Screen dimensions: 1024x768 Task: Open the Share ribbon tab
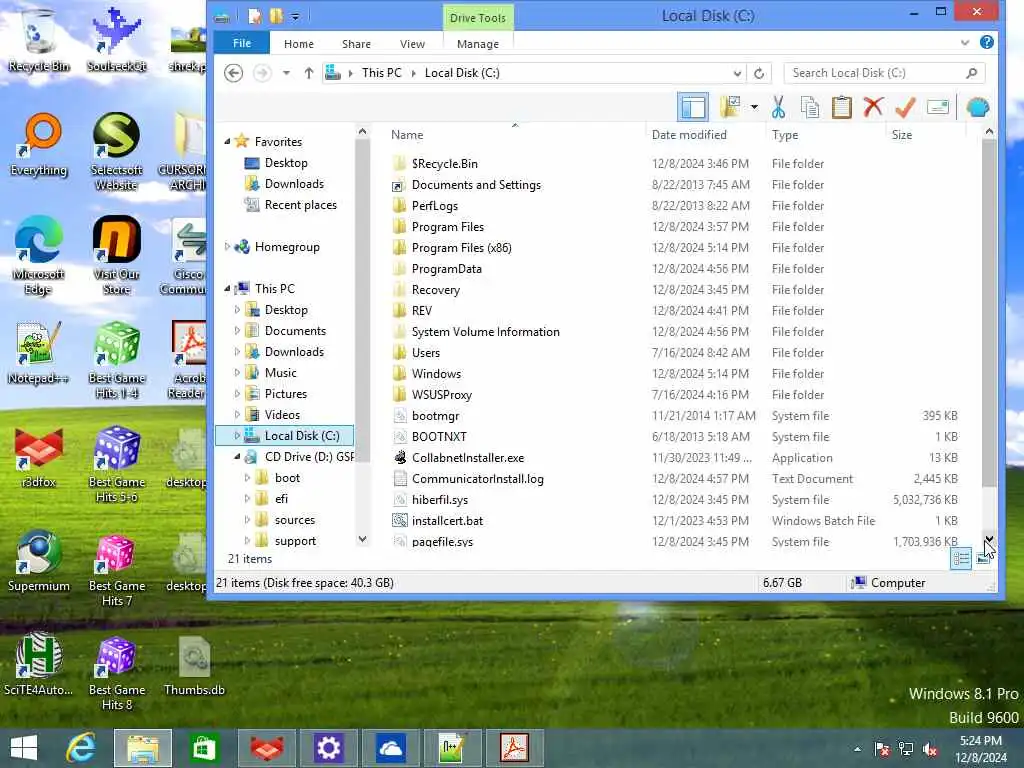pos(356,44)
